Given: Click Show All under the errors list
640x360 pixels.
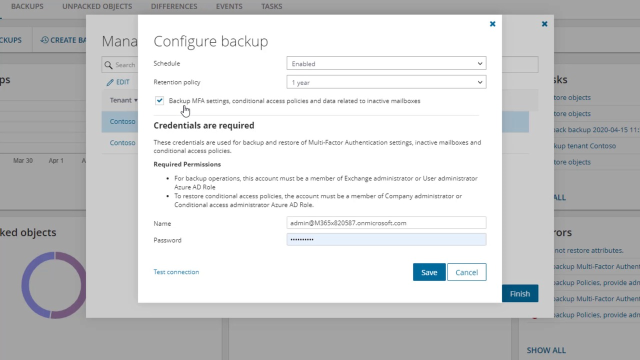Looking at the screenshot, I should [x=546, y=350].
